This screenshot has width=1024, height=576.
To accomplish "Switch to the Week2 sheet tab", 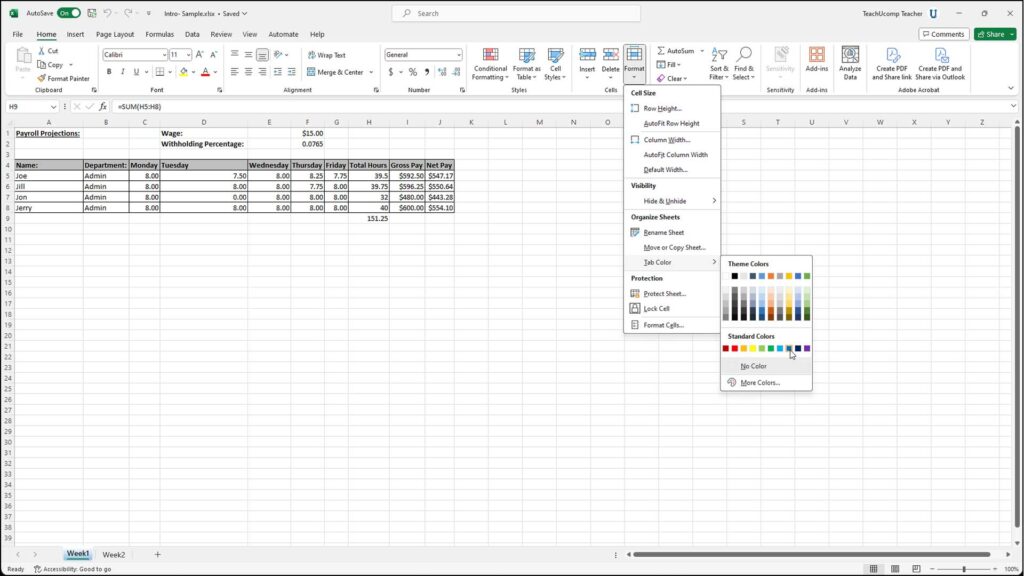I will (x=113, y=554).
